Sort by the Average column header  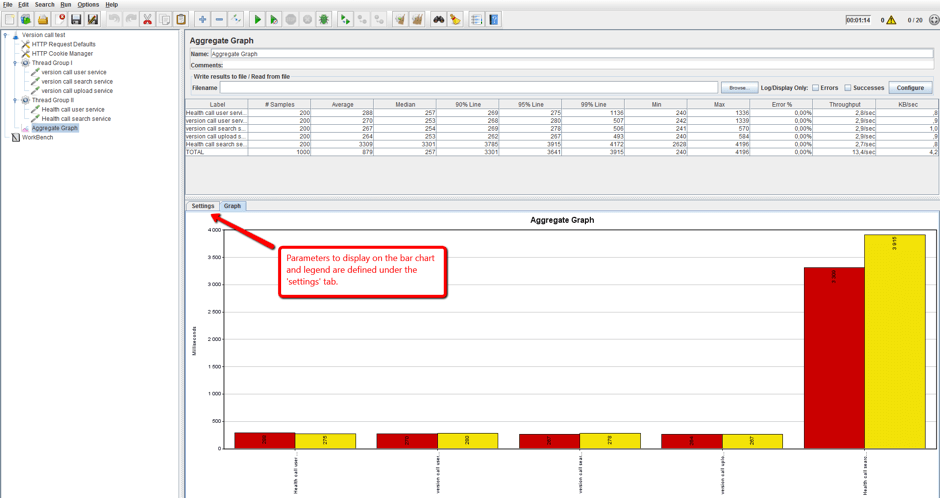coord(342,104)
